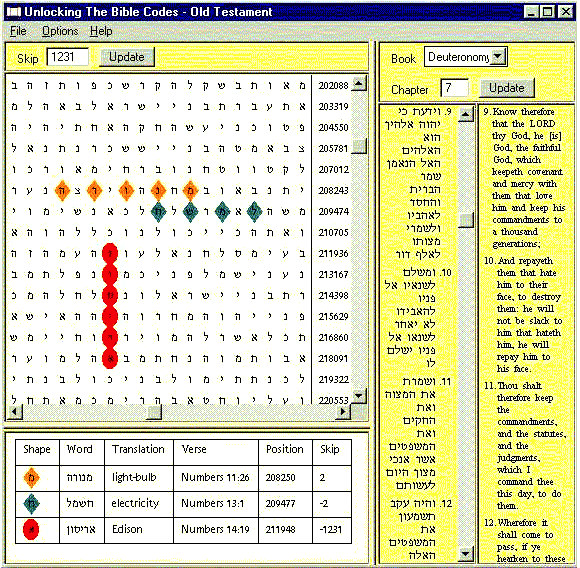The height and width of the screenshot is (568, 580).
Task: Click English verse 9 text 'Know therefore'
Action: click(523, 112)
